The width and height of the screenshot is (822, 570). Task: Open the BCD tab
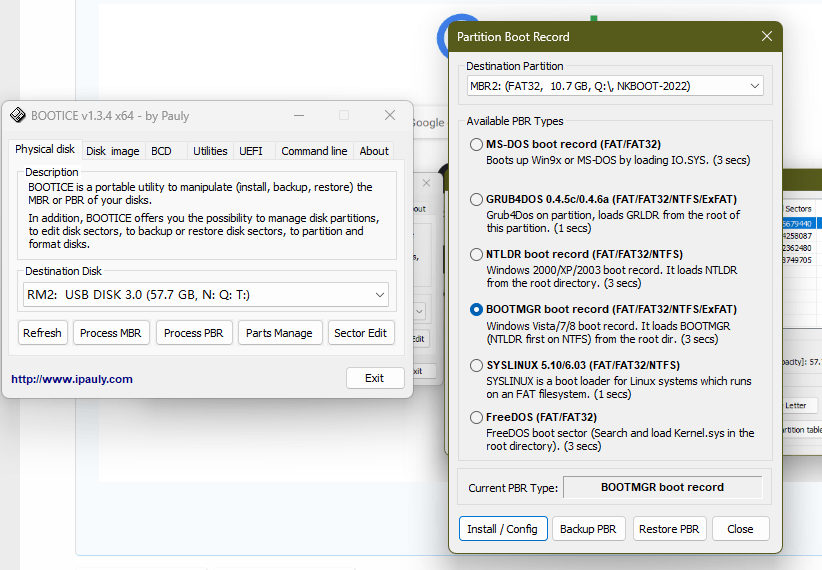coord(160,151)
